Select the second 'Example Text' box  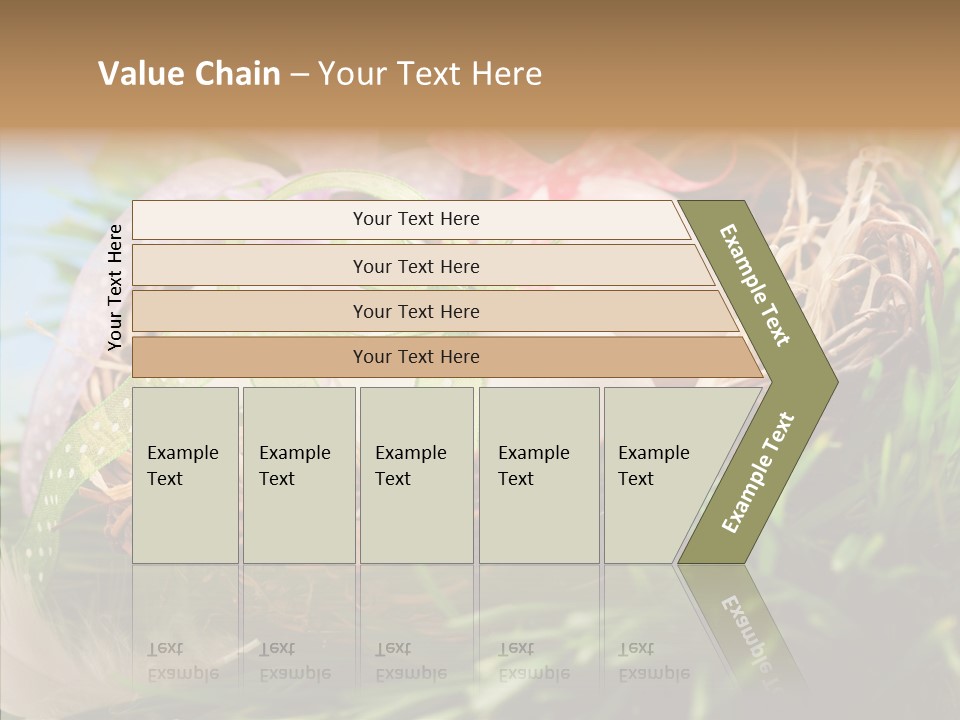coord(298,474)
